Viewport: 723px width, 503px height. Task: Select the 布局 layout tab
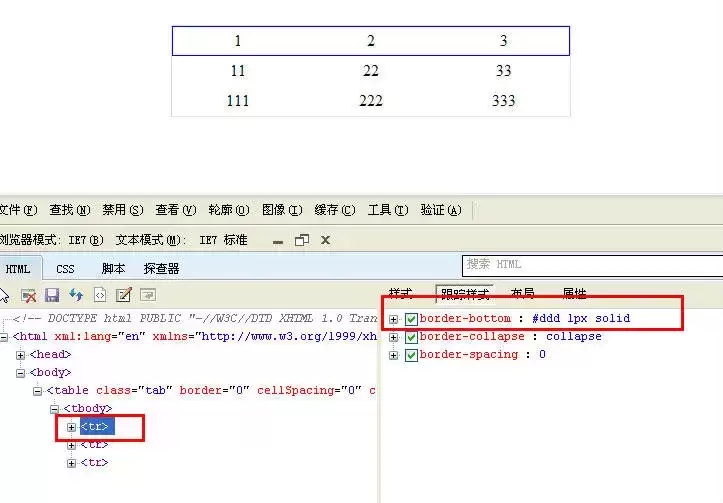pyautogui.click(x=522, y=293)
